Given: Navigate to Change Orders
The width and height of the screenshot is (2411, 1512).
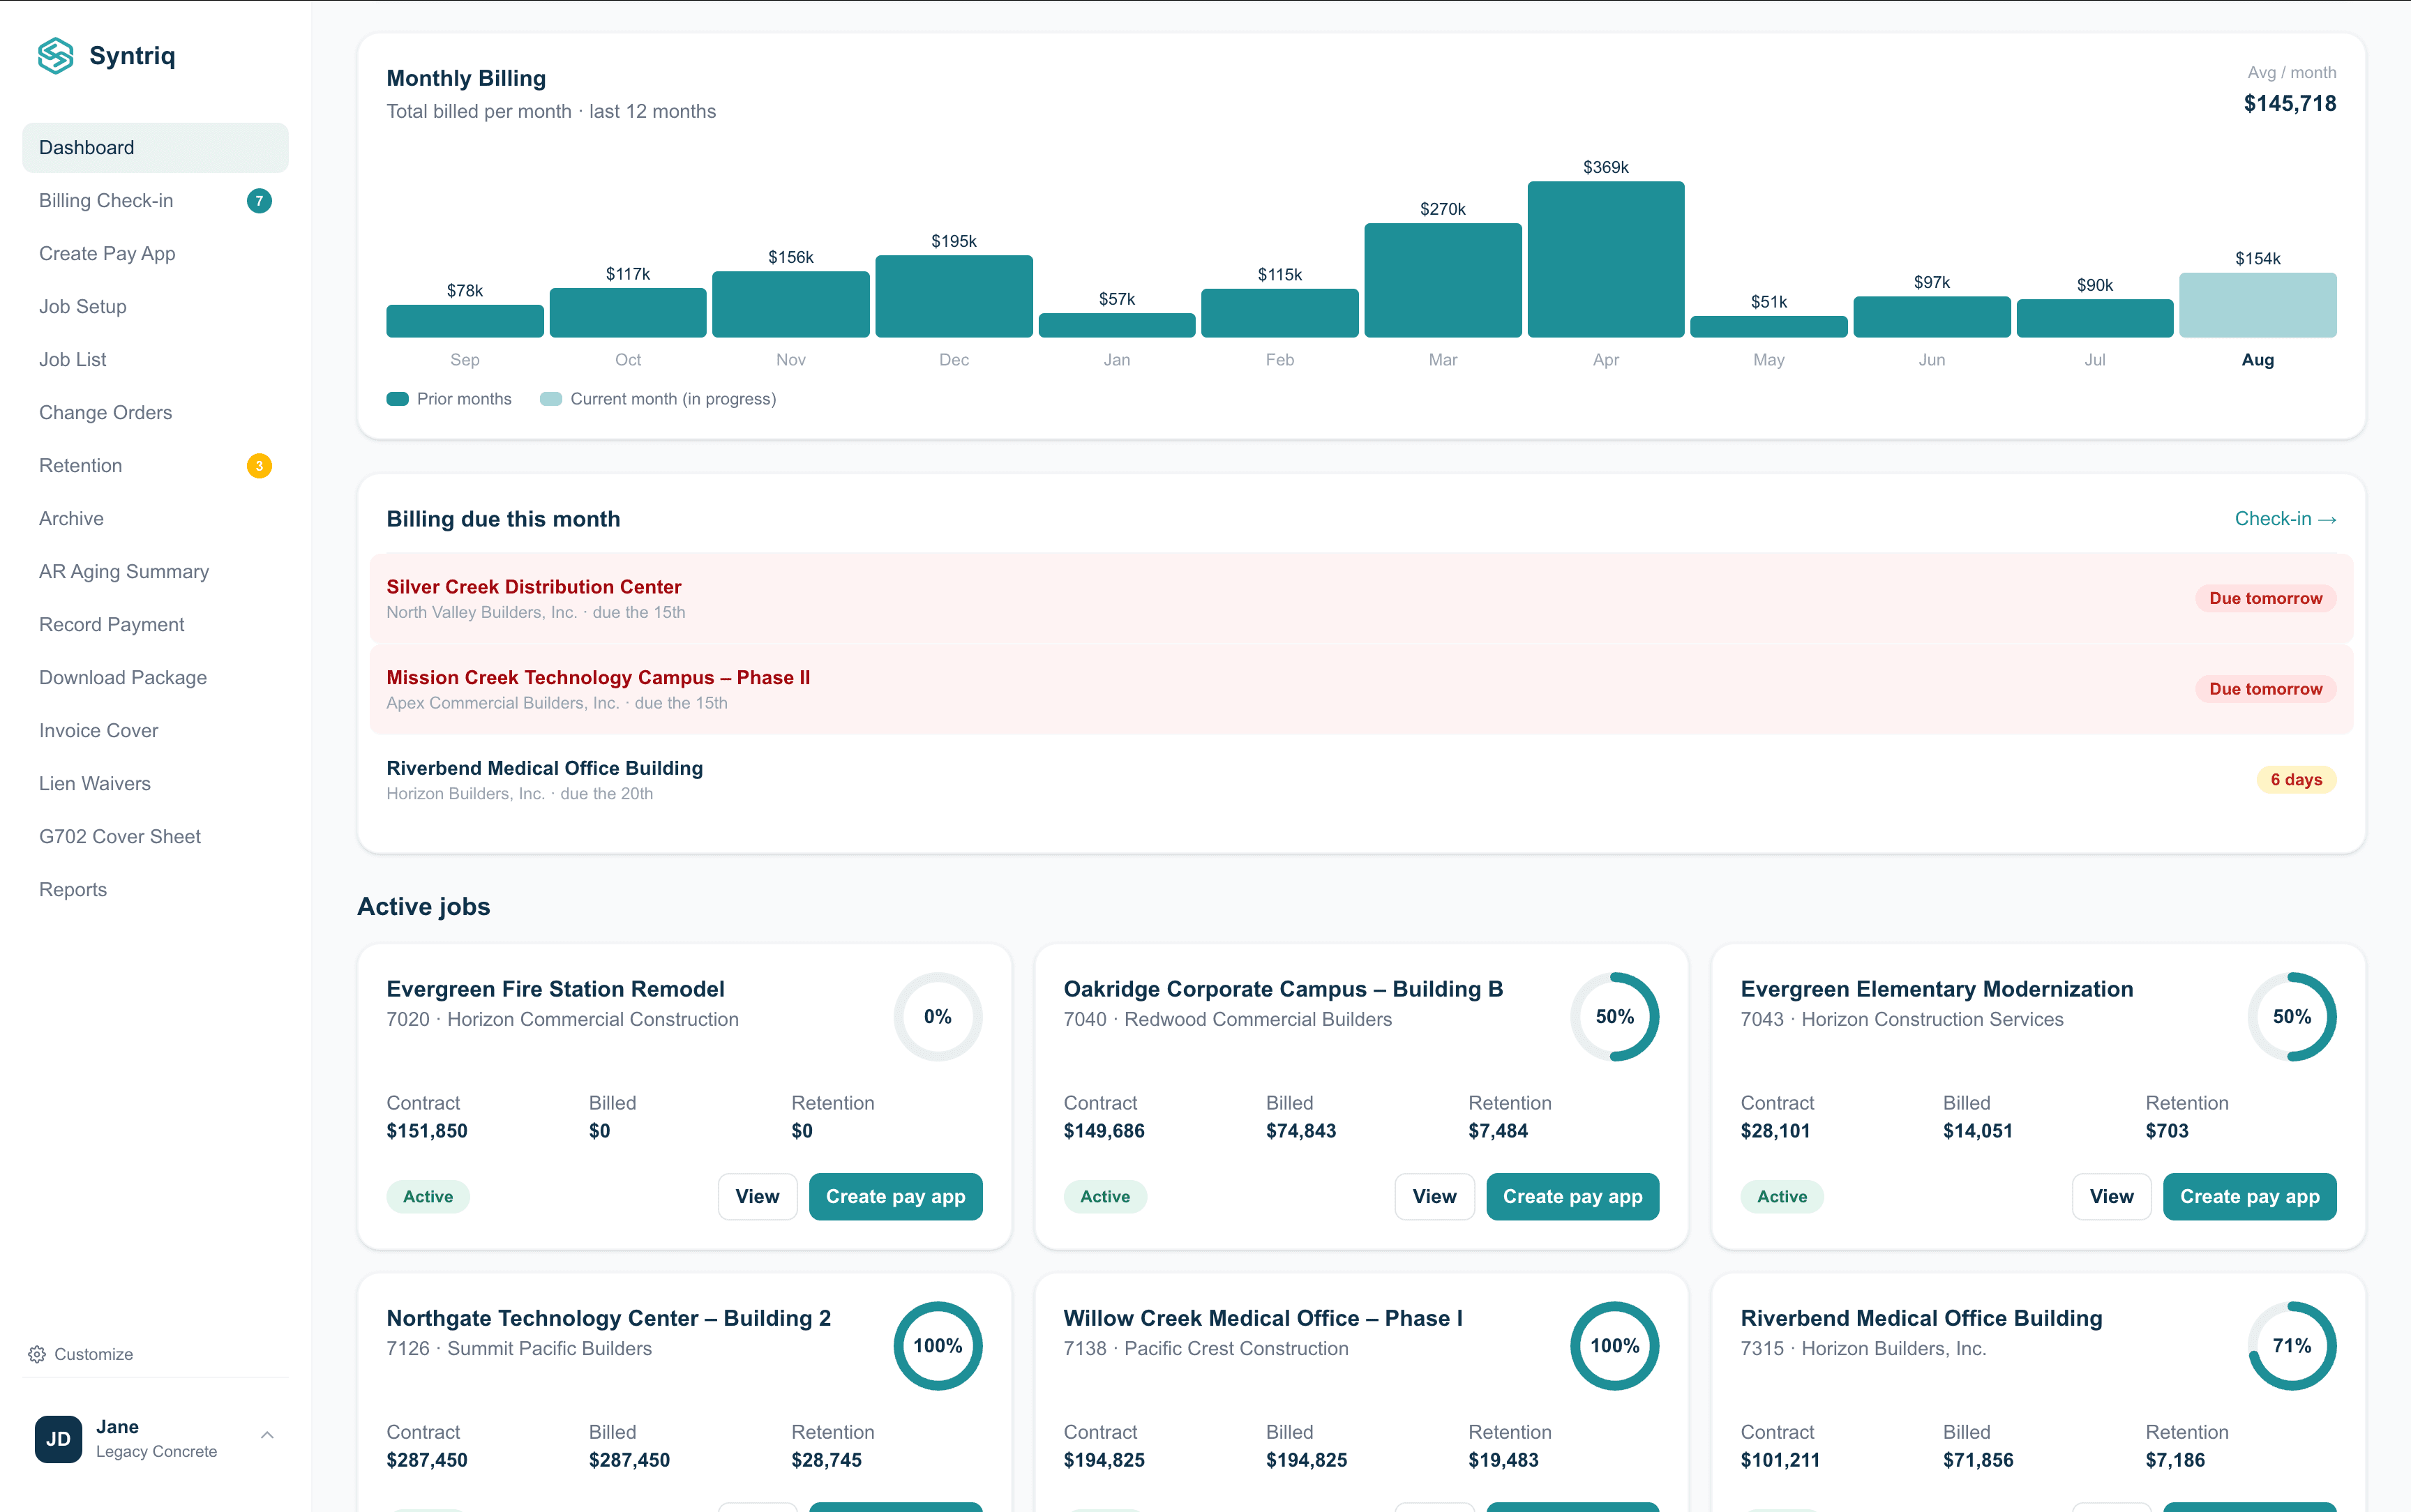Looking at the screenshot, I should tap(155, 413).
